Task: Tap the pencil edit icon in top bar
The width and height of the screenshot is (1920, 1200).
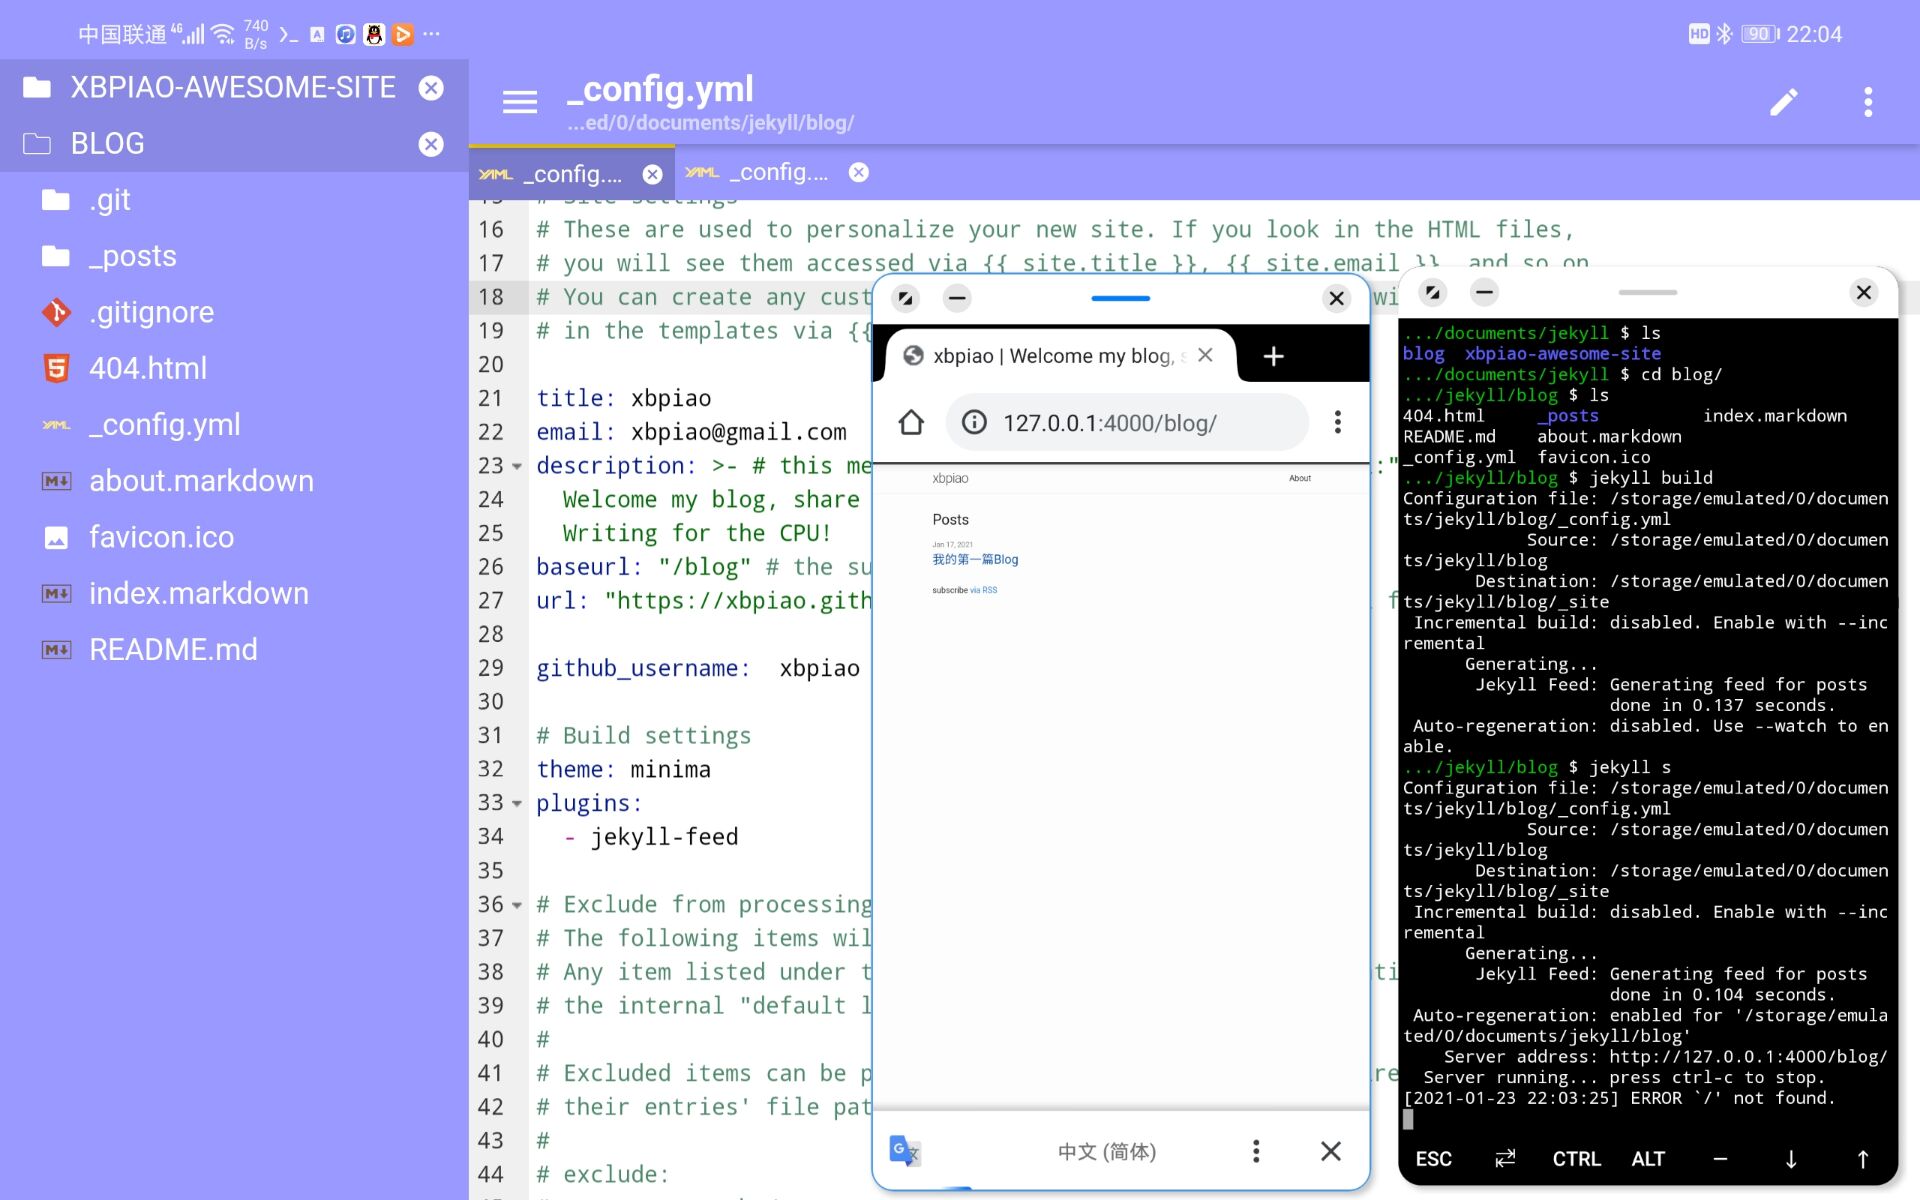Action: tap(1784, 101)
